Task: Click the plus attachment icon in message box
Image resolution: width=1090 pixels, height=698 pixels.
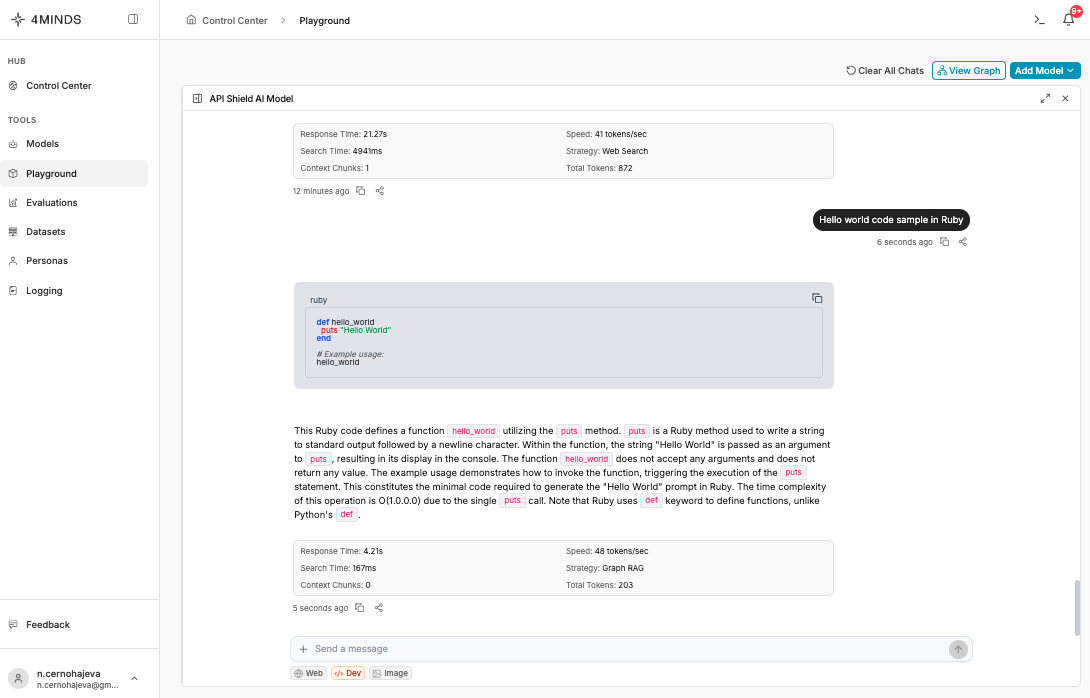Action: pyautogui.click(x=303, y=649)
